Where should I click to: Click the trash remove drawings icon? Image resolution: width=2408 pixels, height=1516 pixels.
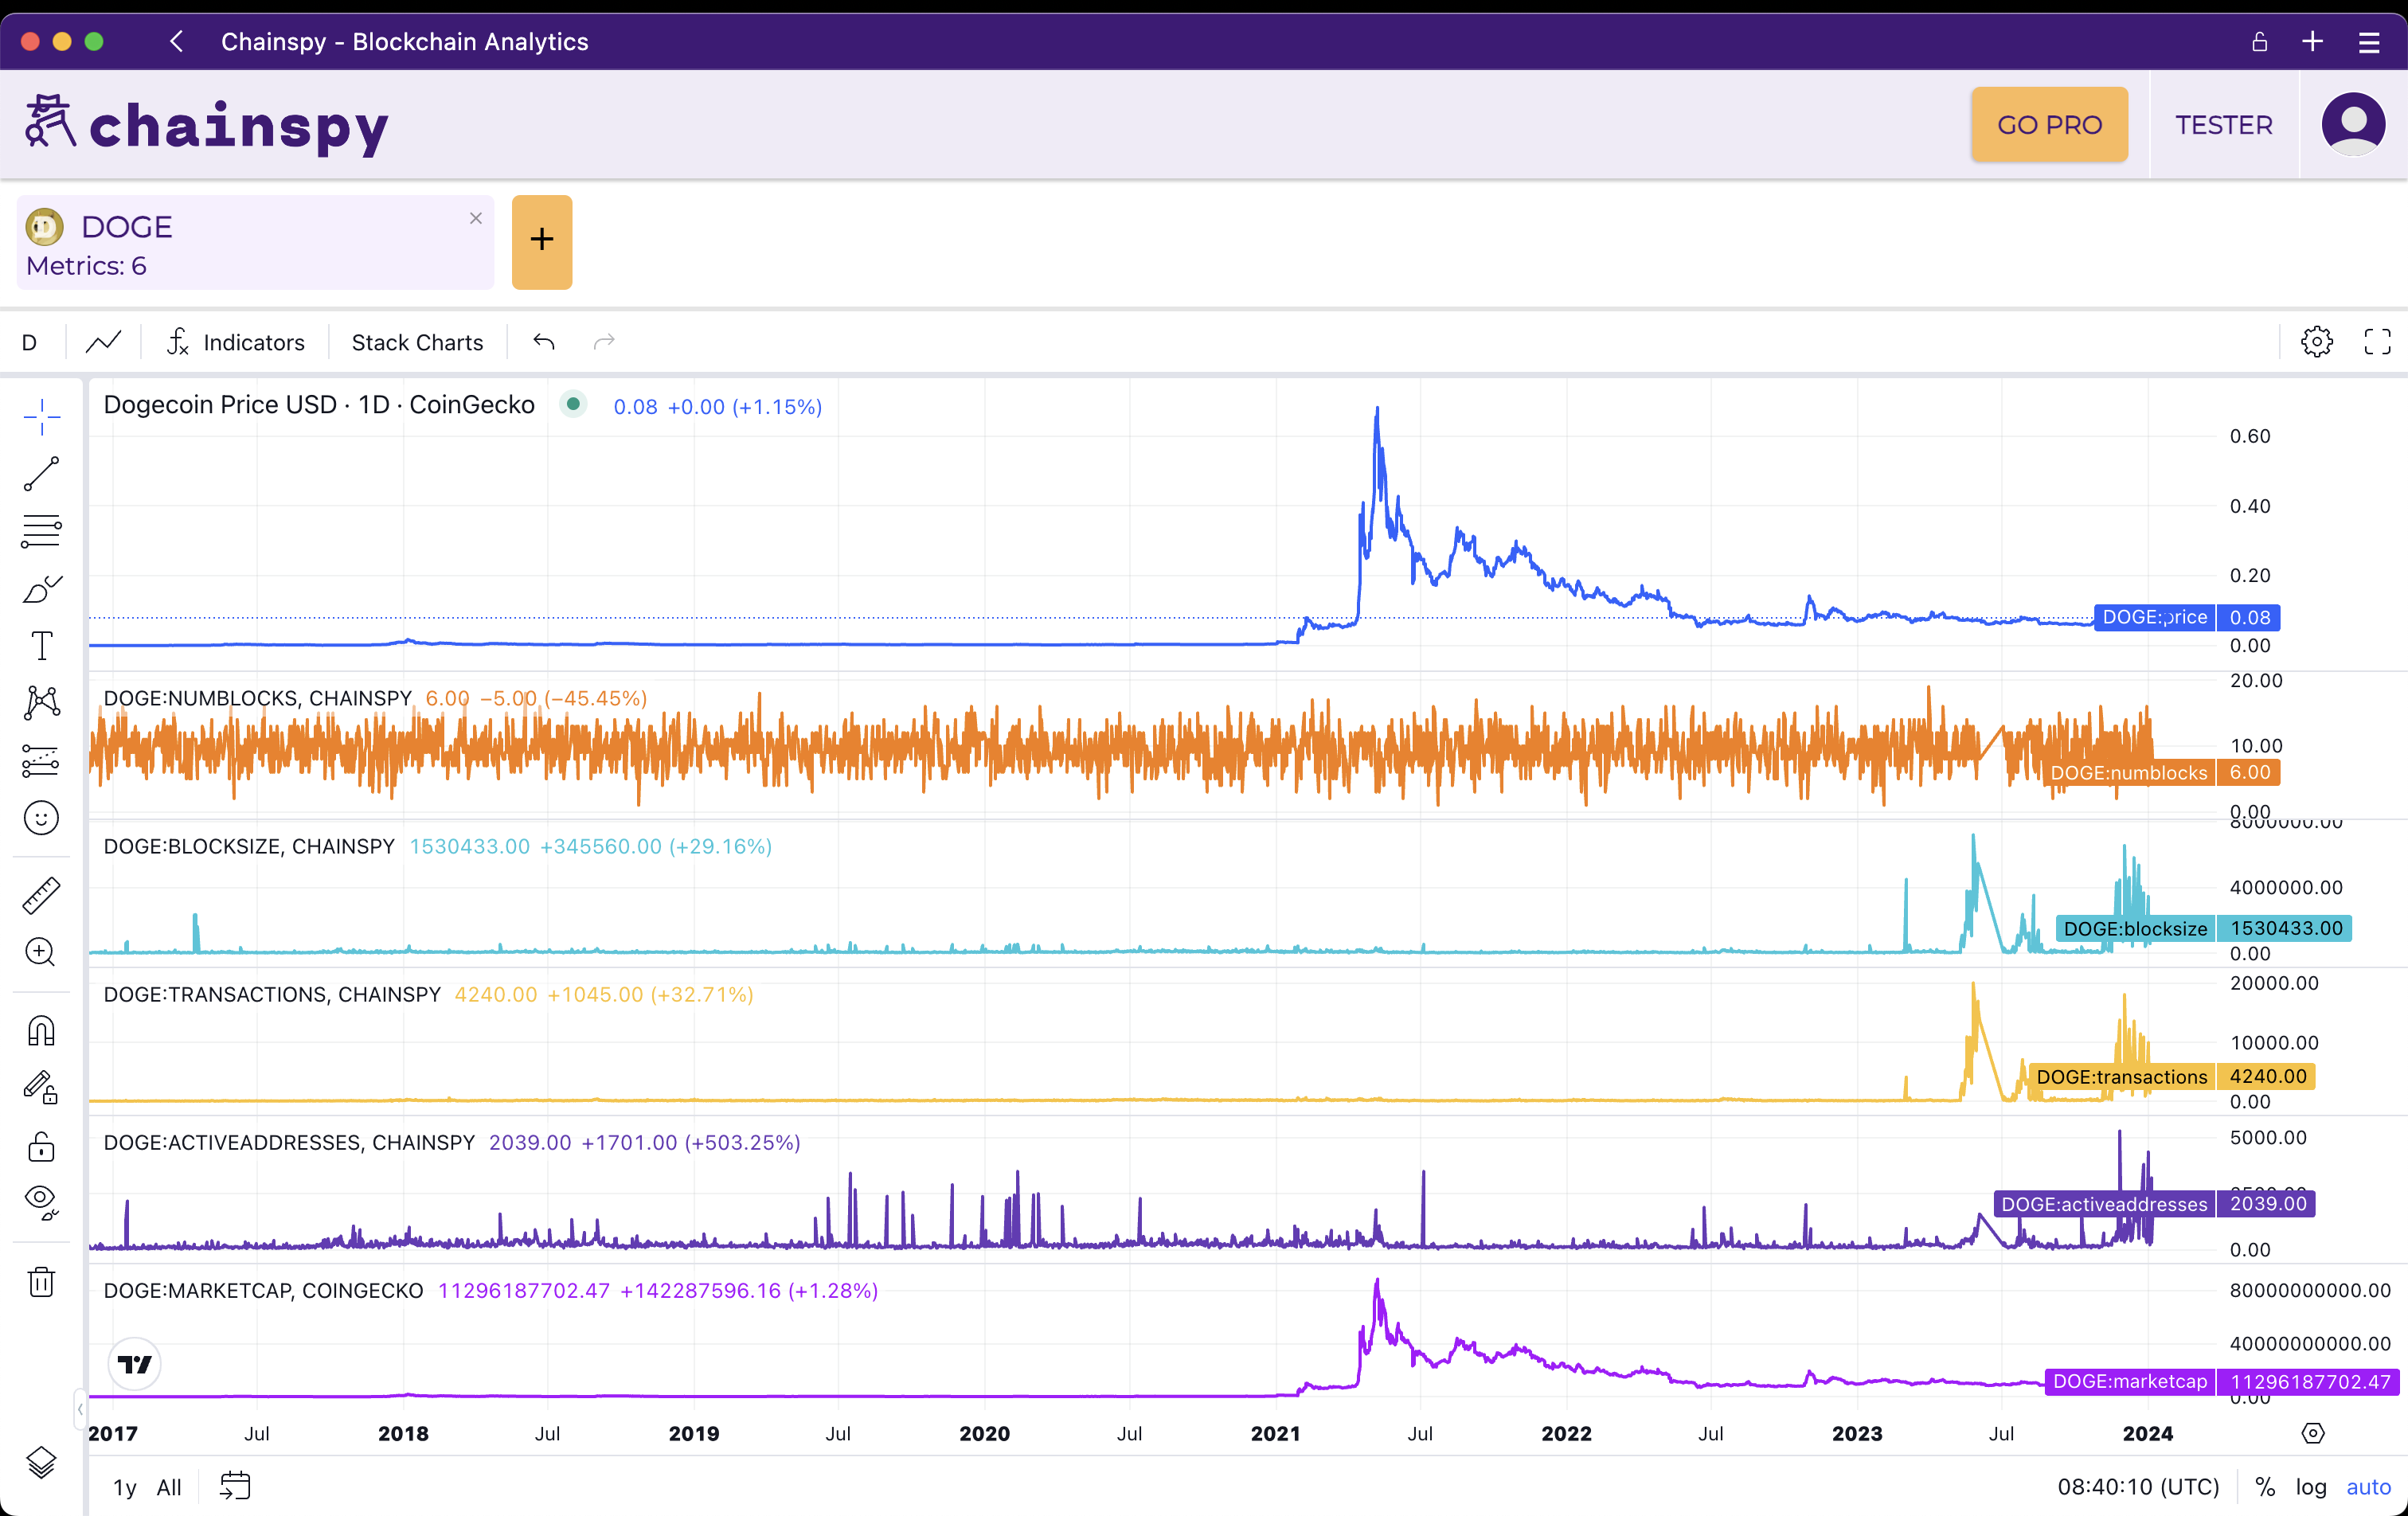pyautogui.click(x=42, y=1281)
